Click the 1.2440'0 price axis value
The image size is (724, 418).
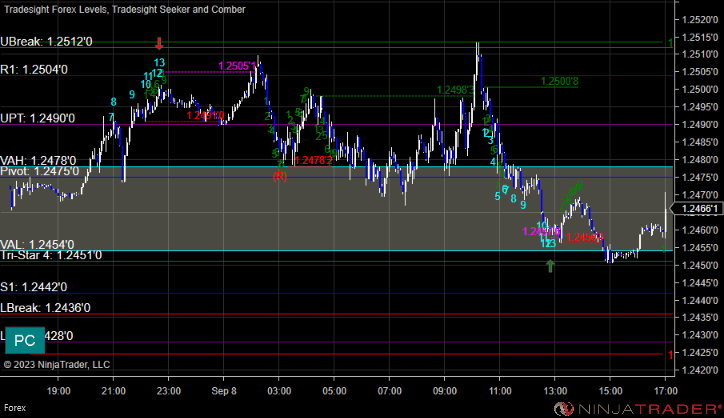click(x=701, y=300)
